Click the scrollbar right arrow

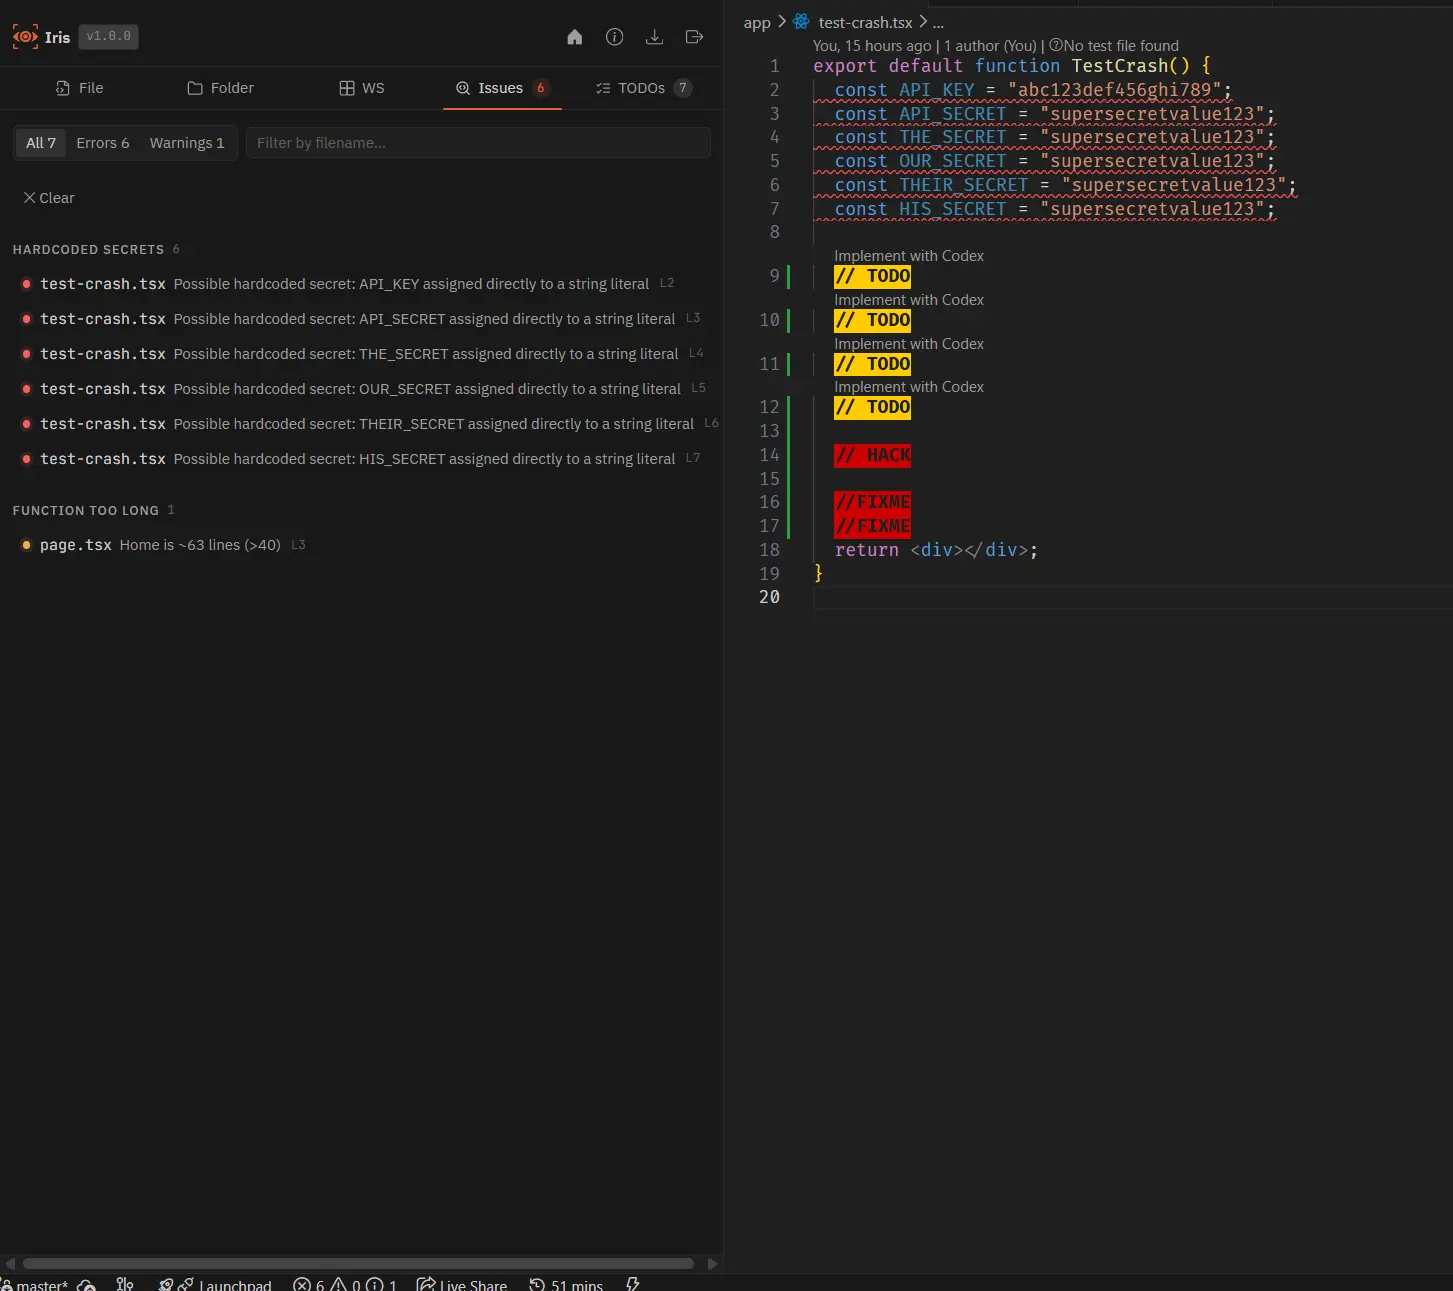point(712,1263)
